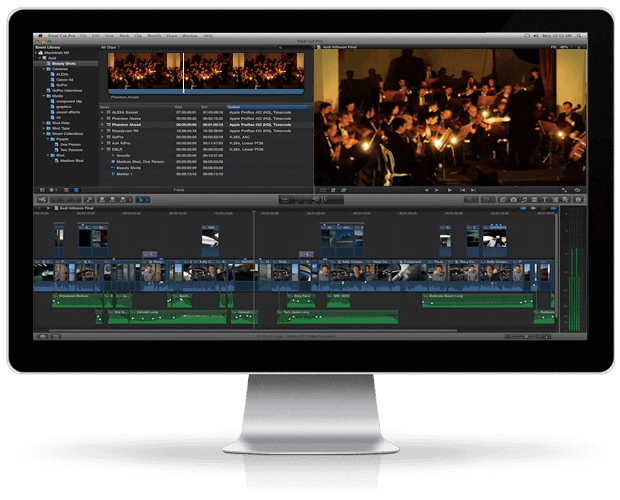Open the Modify menu
620x500 pixels.
pyautogui.click(x=154, y=36)
